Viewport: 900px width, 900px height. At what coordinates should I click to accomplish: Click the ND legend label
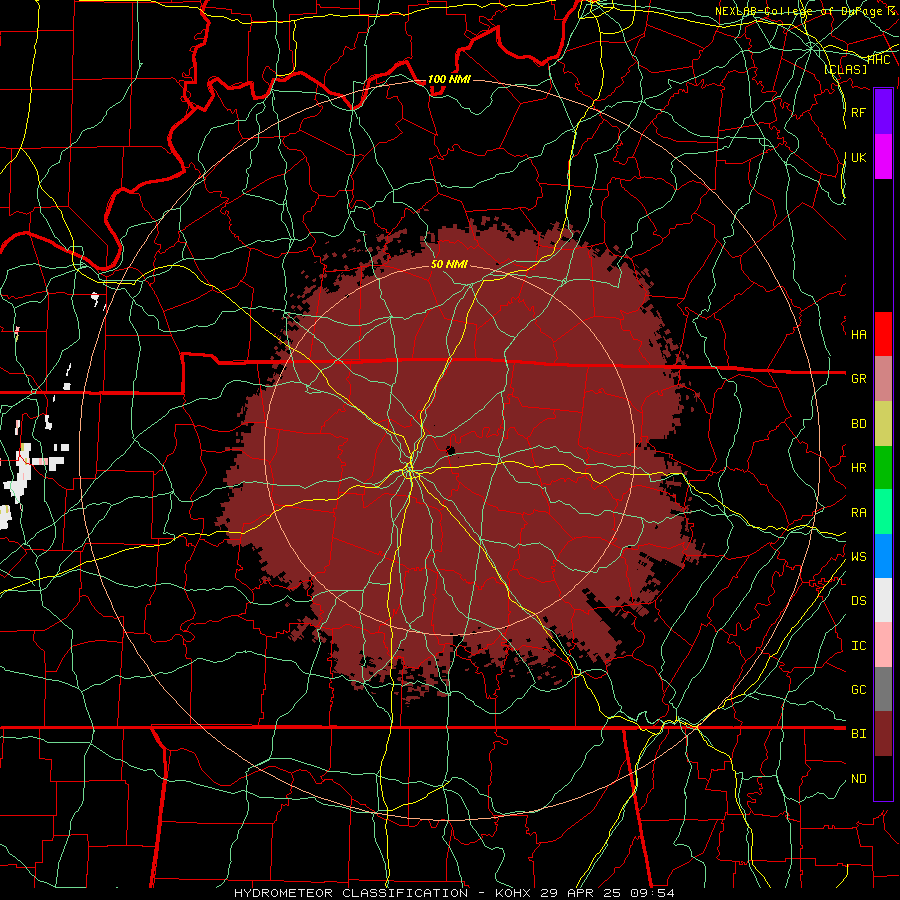[x=858, y=779]
